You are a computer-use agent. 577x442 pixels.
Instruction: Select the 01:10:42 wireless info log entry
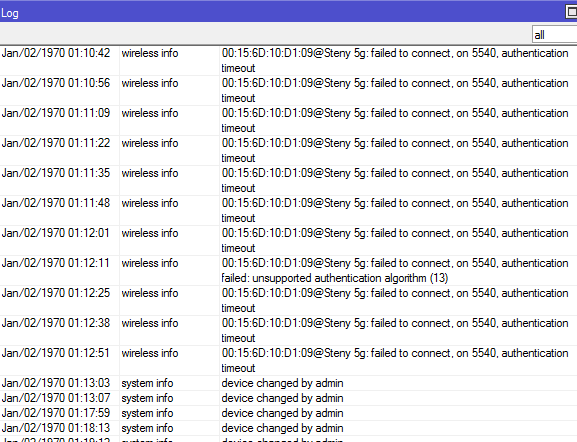[x=288, y=61]
